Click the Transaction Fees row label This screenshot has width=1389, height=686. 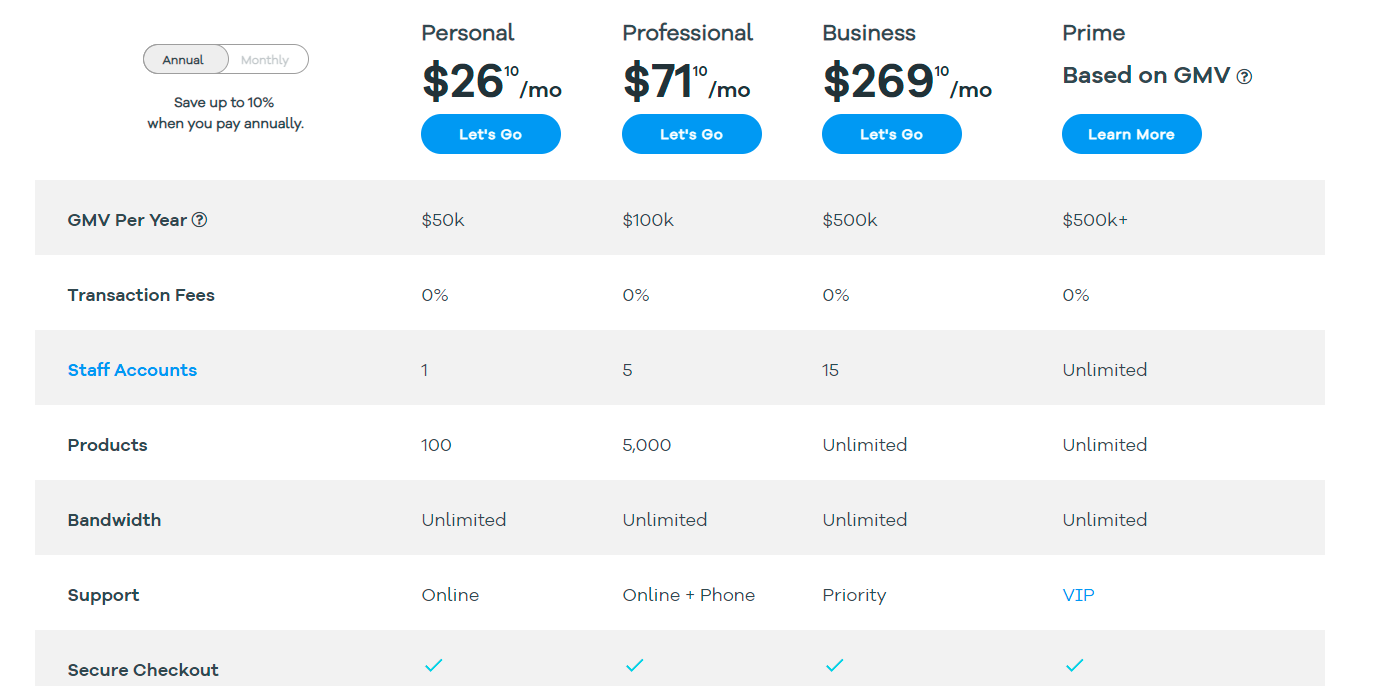point(141,295)
